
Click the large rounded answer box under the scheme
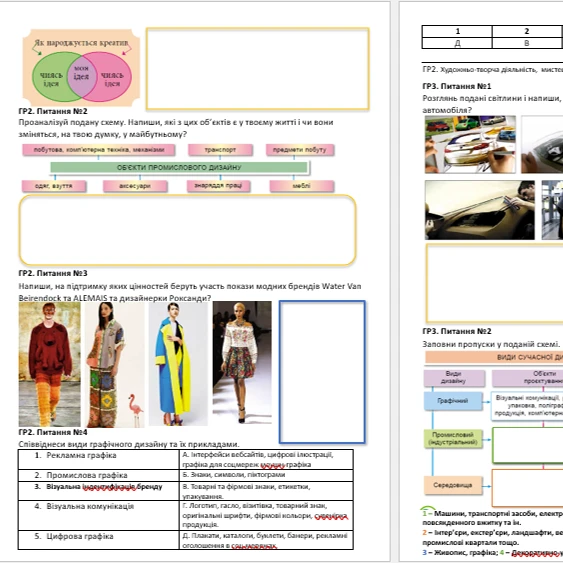click(x=187, y=230)
